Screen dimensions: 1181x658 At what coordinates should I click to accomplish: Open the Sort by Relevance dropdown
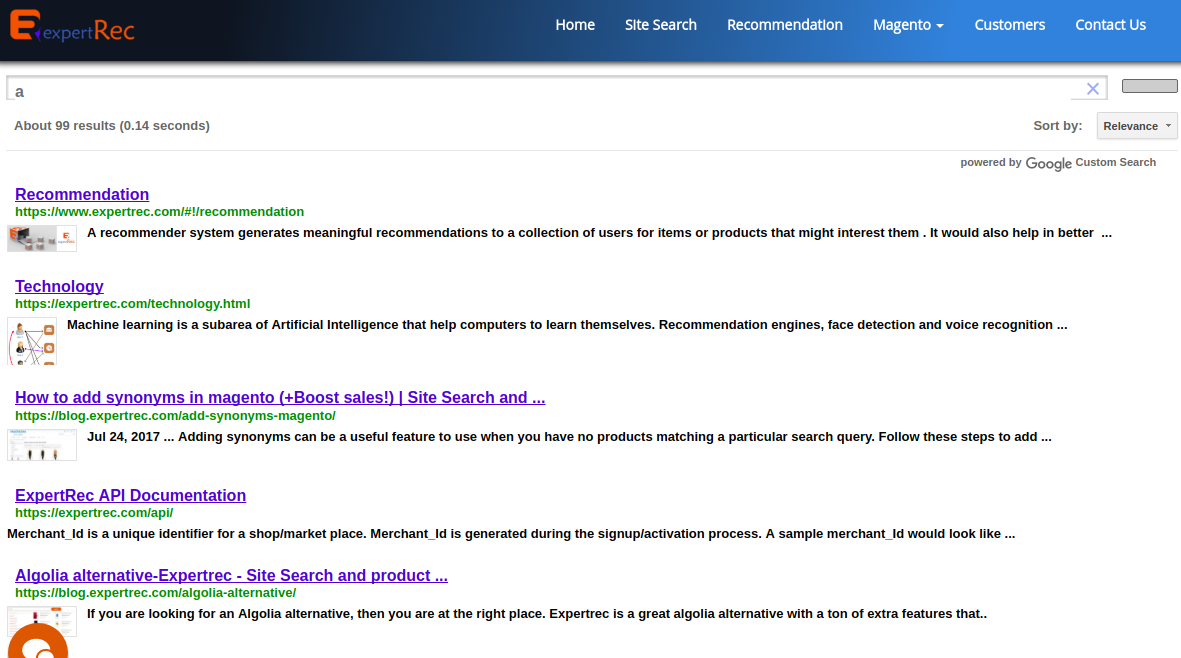coord(1136,126)
